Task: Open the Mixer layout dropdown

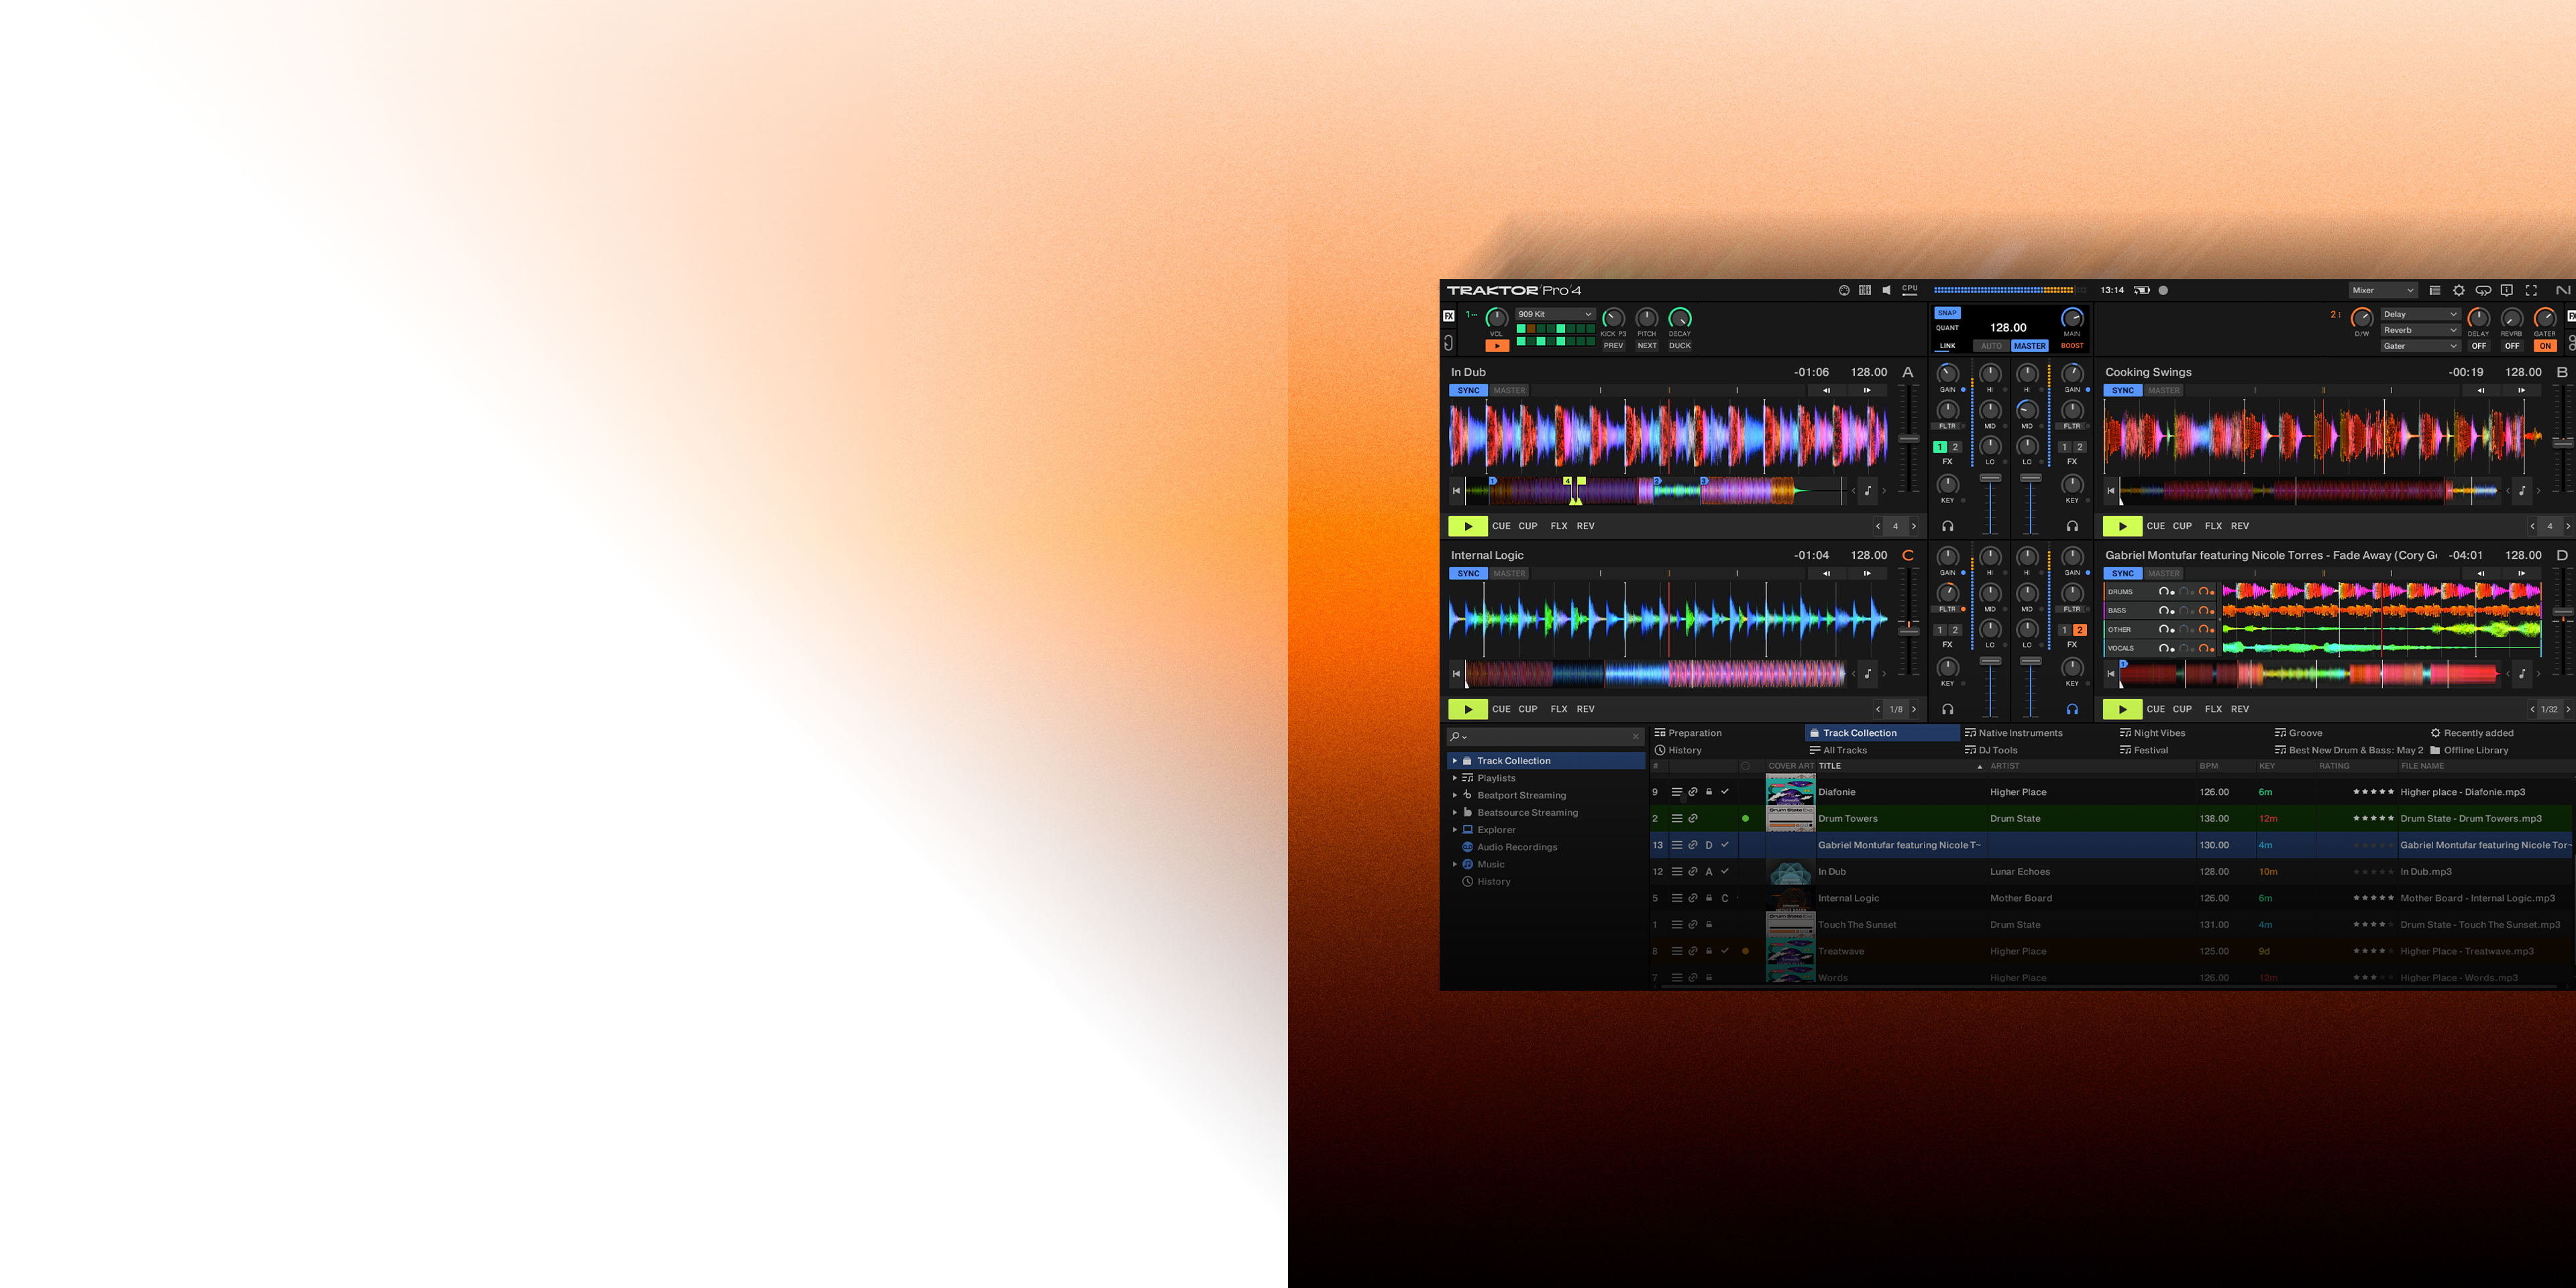Action: 2383,290
